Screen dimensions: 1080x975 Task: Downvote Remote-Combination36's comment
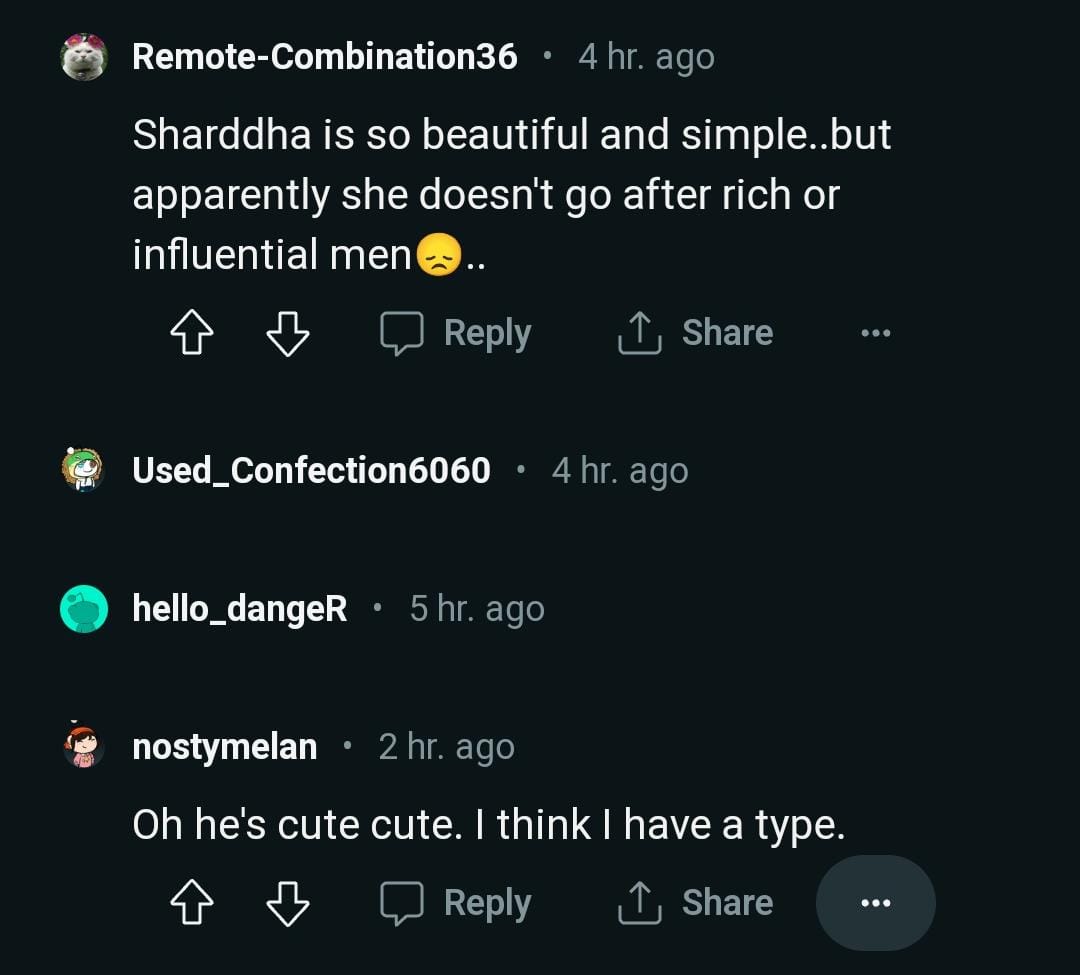pyautogui.click(x=287, y=333)
